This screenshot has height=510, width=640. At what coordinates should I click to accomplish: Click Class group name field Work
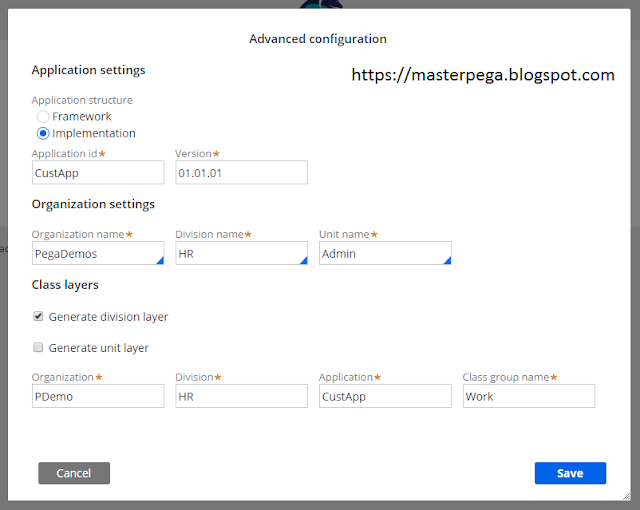tap(529, 396)
